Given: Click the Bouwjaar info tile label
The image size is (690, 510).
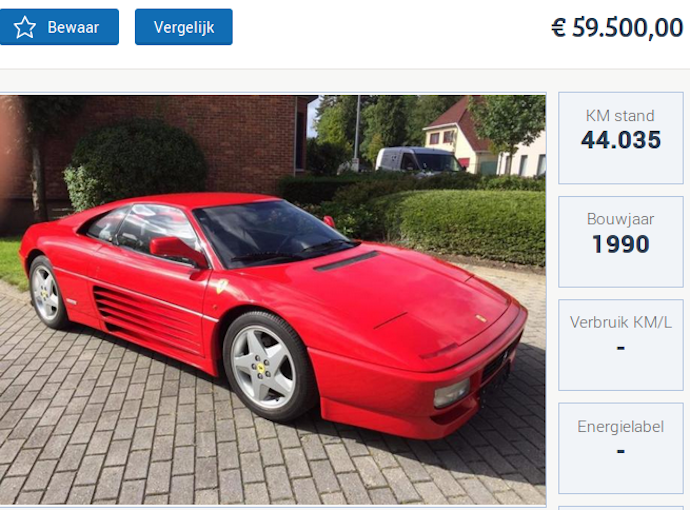Looking at the screenshot, I should coord(620,219).
